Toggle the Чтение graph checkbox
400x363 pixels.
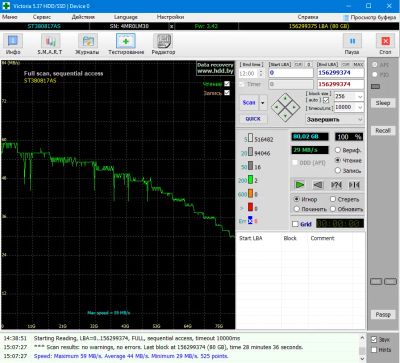click(227, 84)
